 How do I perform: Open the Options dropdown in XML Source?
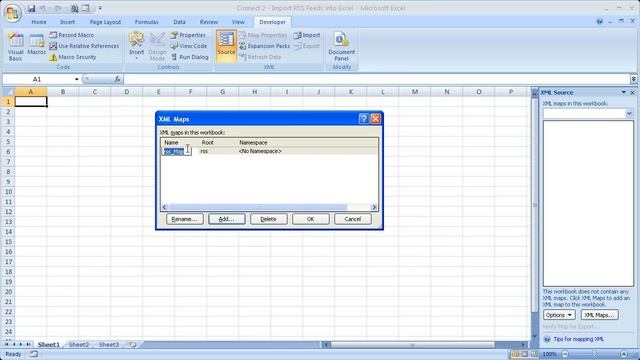(559, 315)
